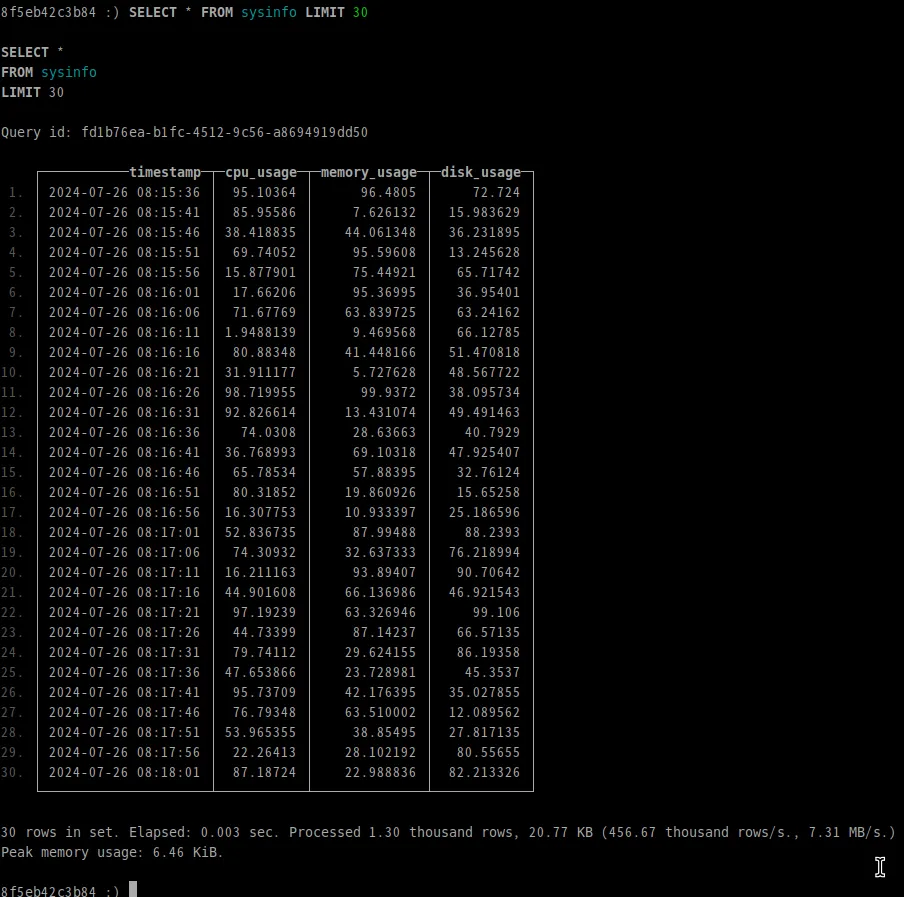The height and width of the screenshot is (897, 904).
Task: Click disk value 90.70642
Action: point(488,572)
